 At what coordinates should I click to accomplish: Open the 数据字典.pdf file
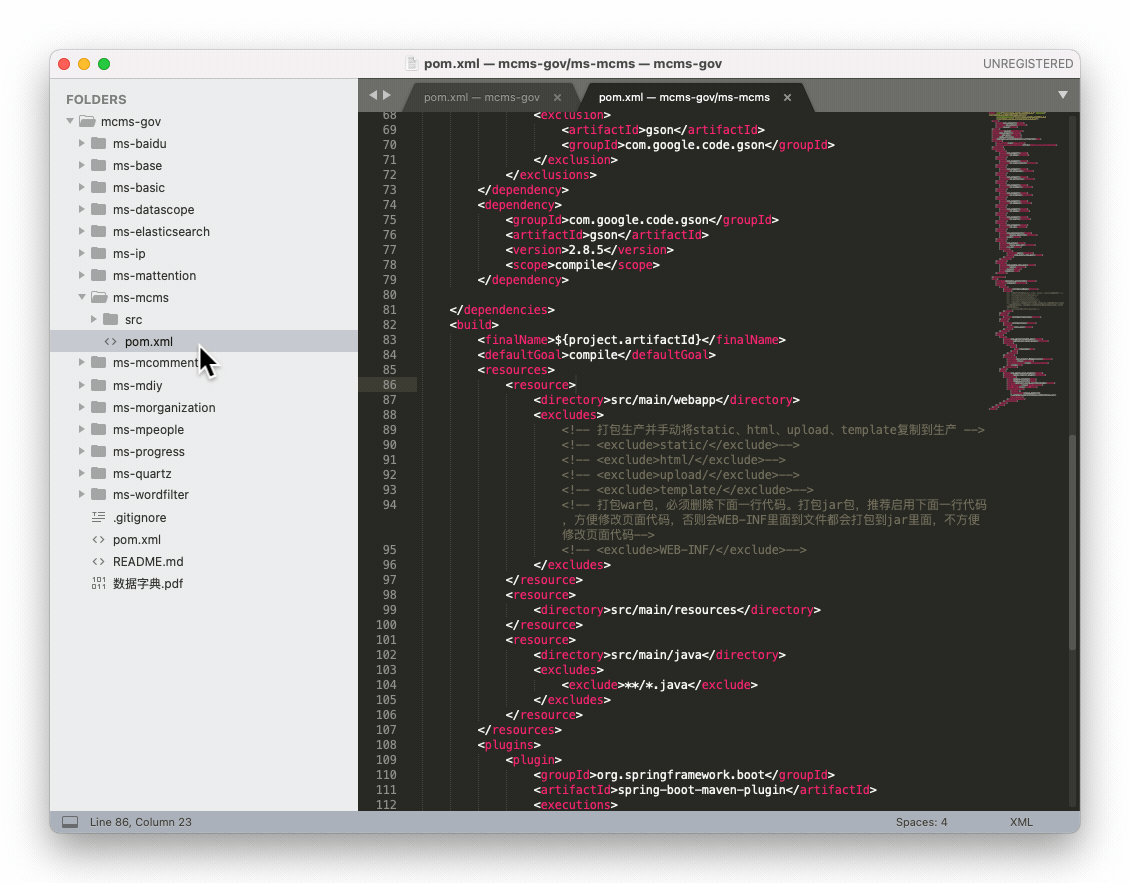pyautogui.click(x=147, y=584)
